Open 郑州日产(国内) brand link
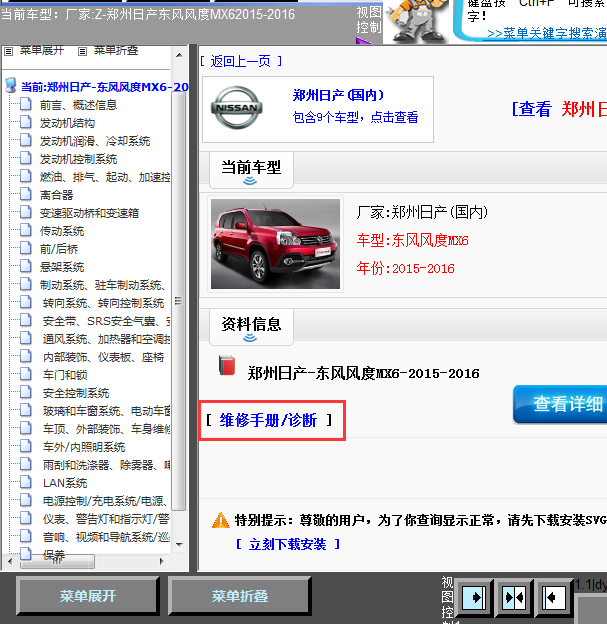The image size is (607, 624). 338,95
